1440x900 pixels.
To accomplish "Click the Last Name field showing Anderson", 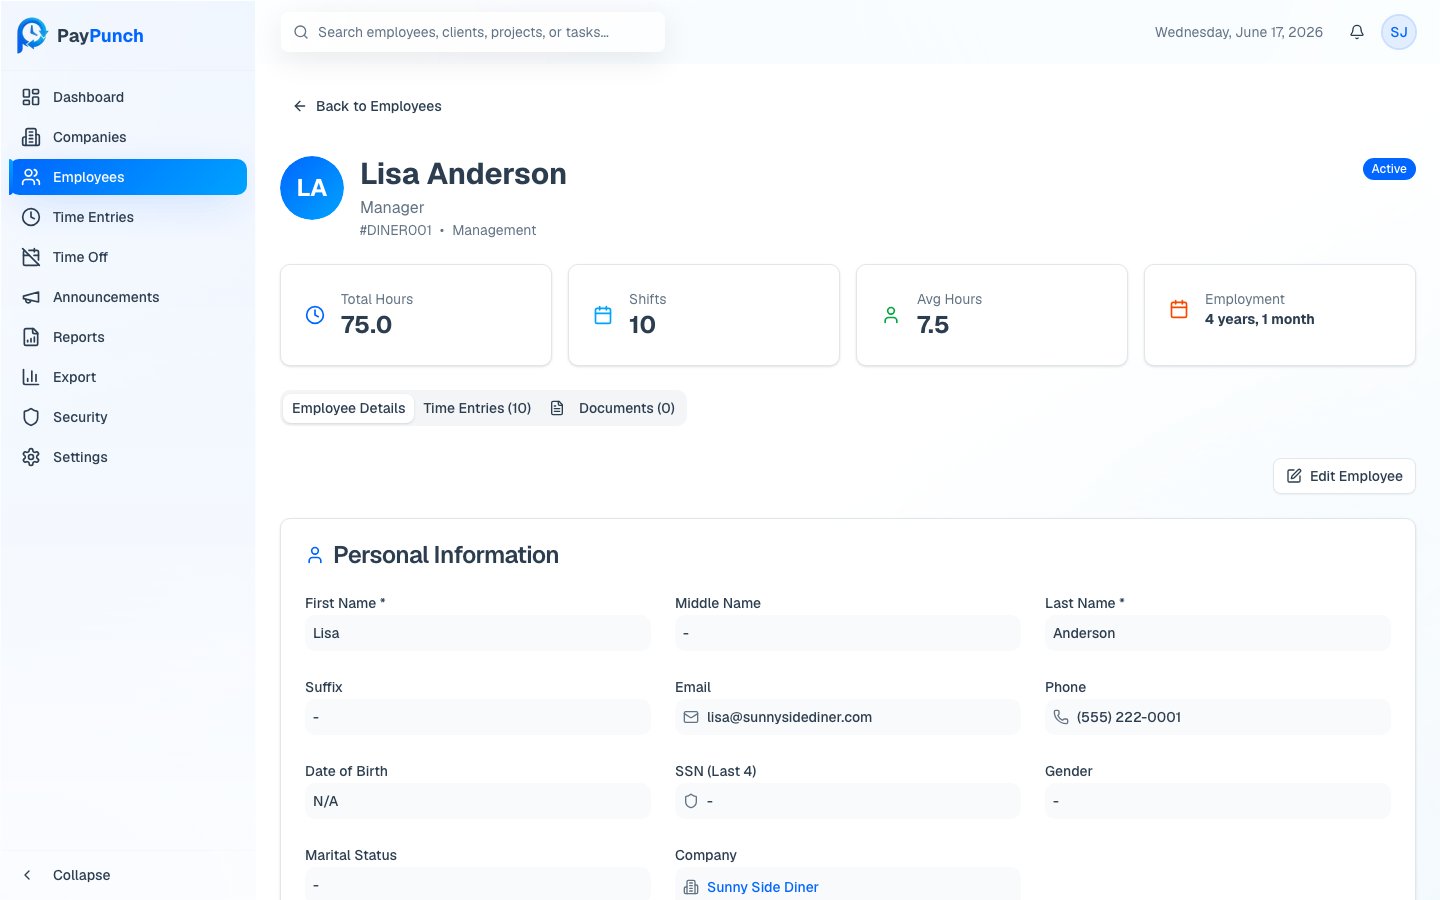I will [x=1218, y=633].
